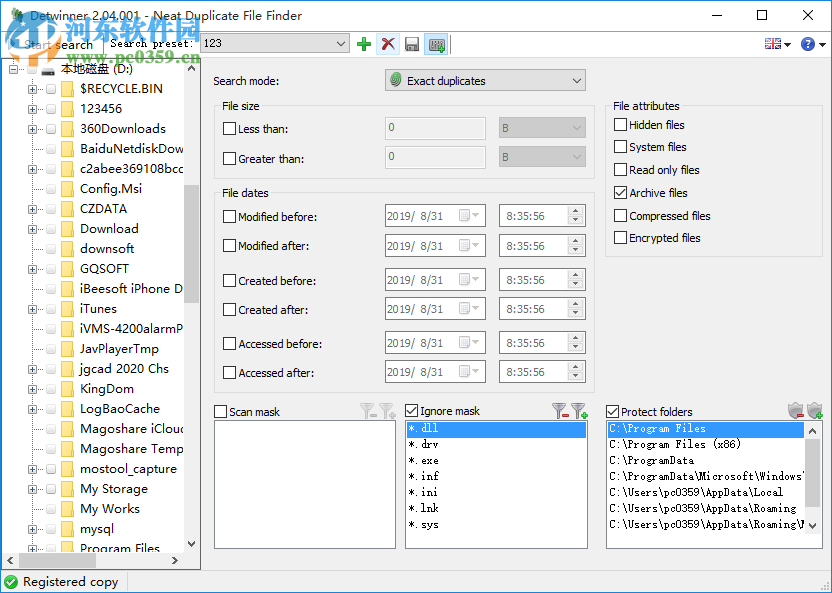832x593 pixels.
Task: Remove entry from Ignore mask filter icon
Action: coord(560,411)
